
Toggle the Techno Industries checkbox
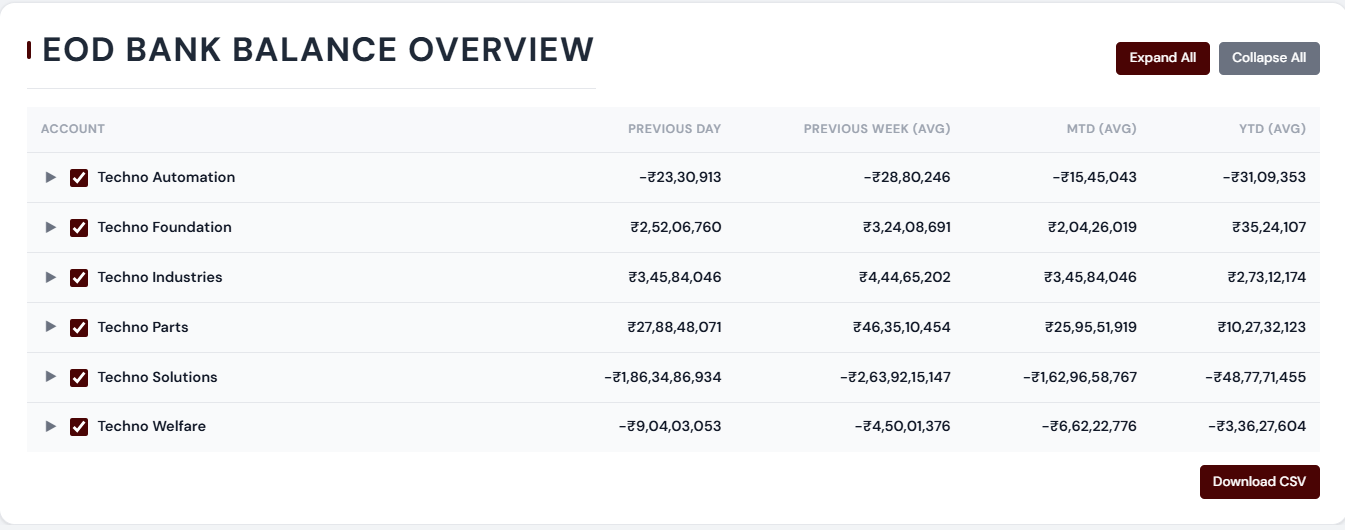[79, 278]
